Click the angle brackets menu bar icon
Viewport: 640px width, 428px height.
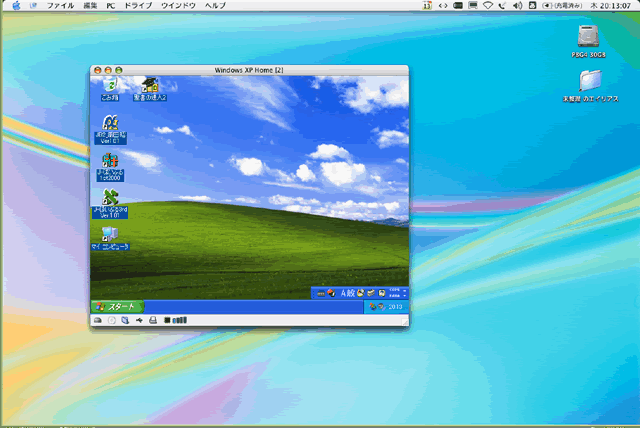click(x=443, y=6)
